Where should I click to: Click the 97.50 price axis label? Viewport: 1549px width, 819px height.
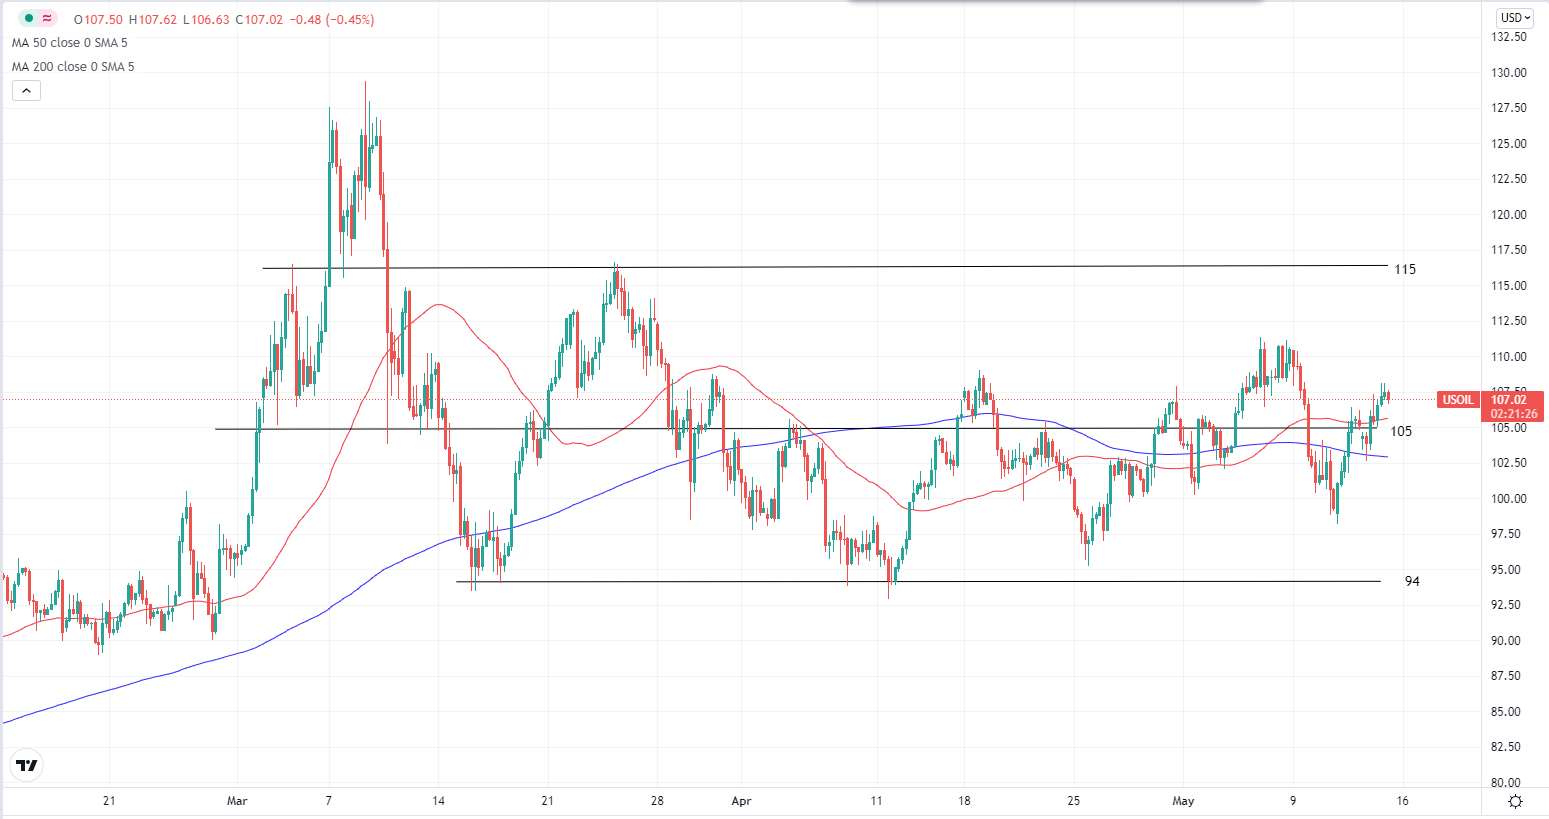(x=1508, y=534)
